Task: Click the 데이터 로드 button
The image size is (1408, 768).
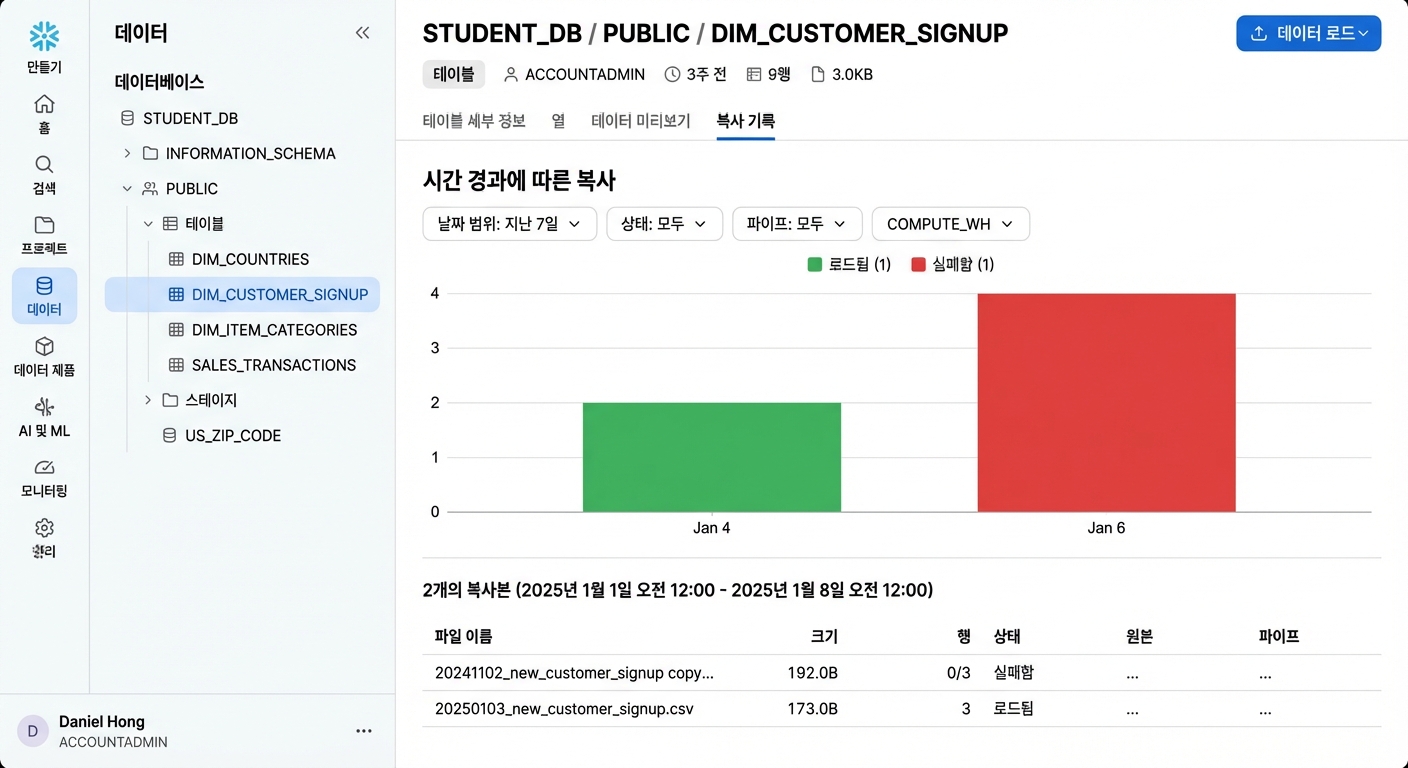Action: tap(1309, 33)
